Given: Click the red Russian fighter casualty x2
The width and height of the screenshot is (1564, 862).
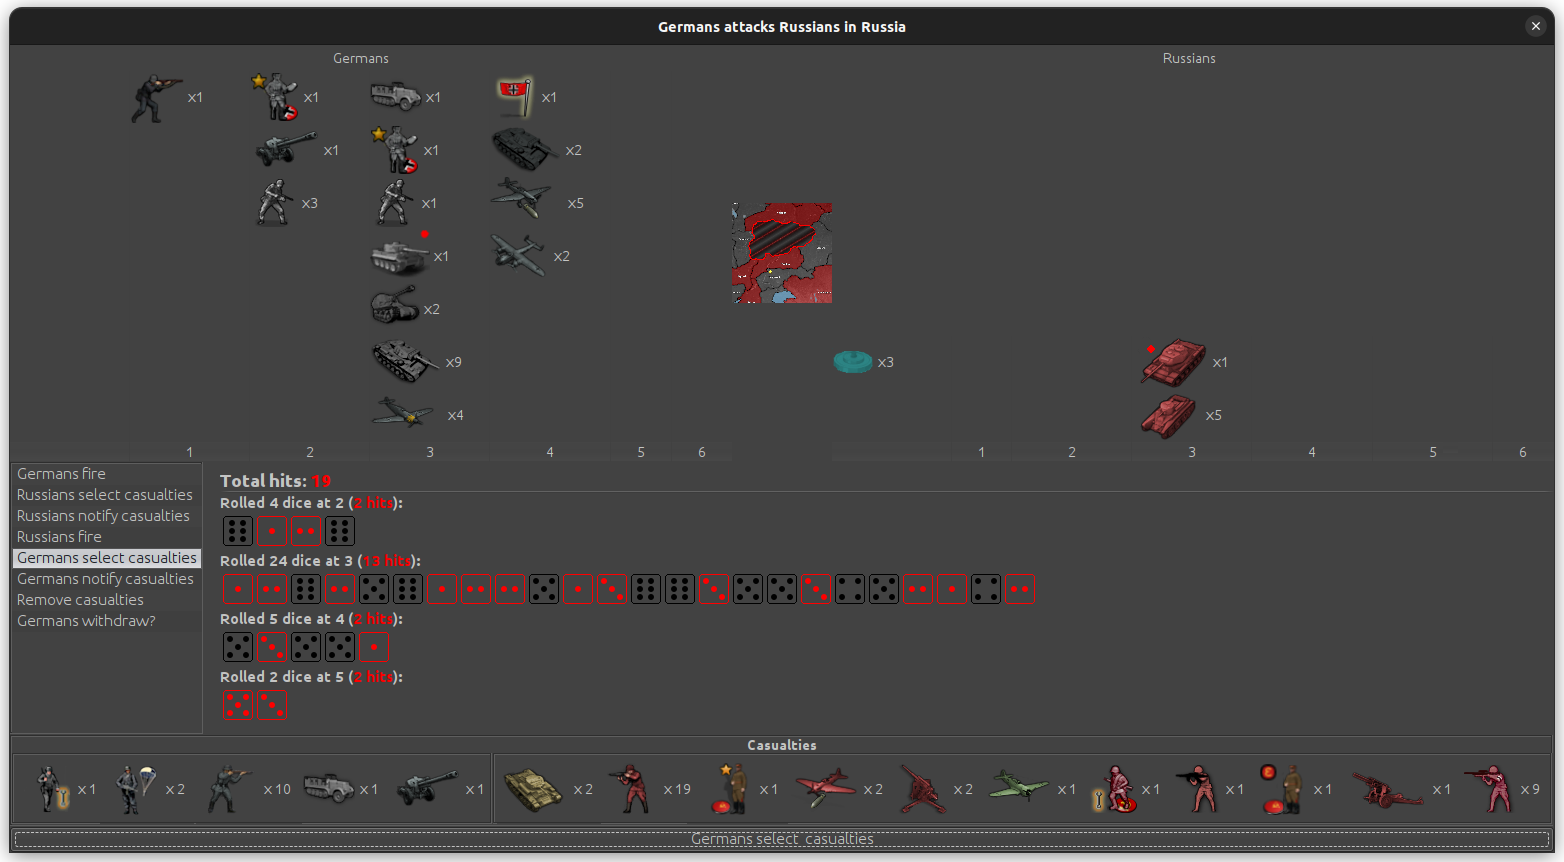Looking at the screenshot, I should point(825,789).
